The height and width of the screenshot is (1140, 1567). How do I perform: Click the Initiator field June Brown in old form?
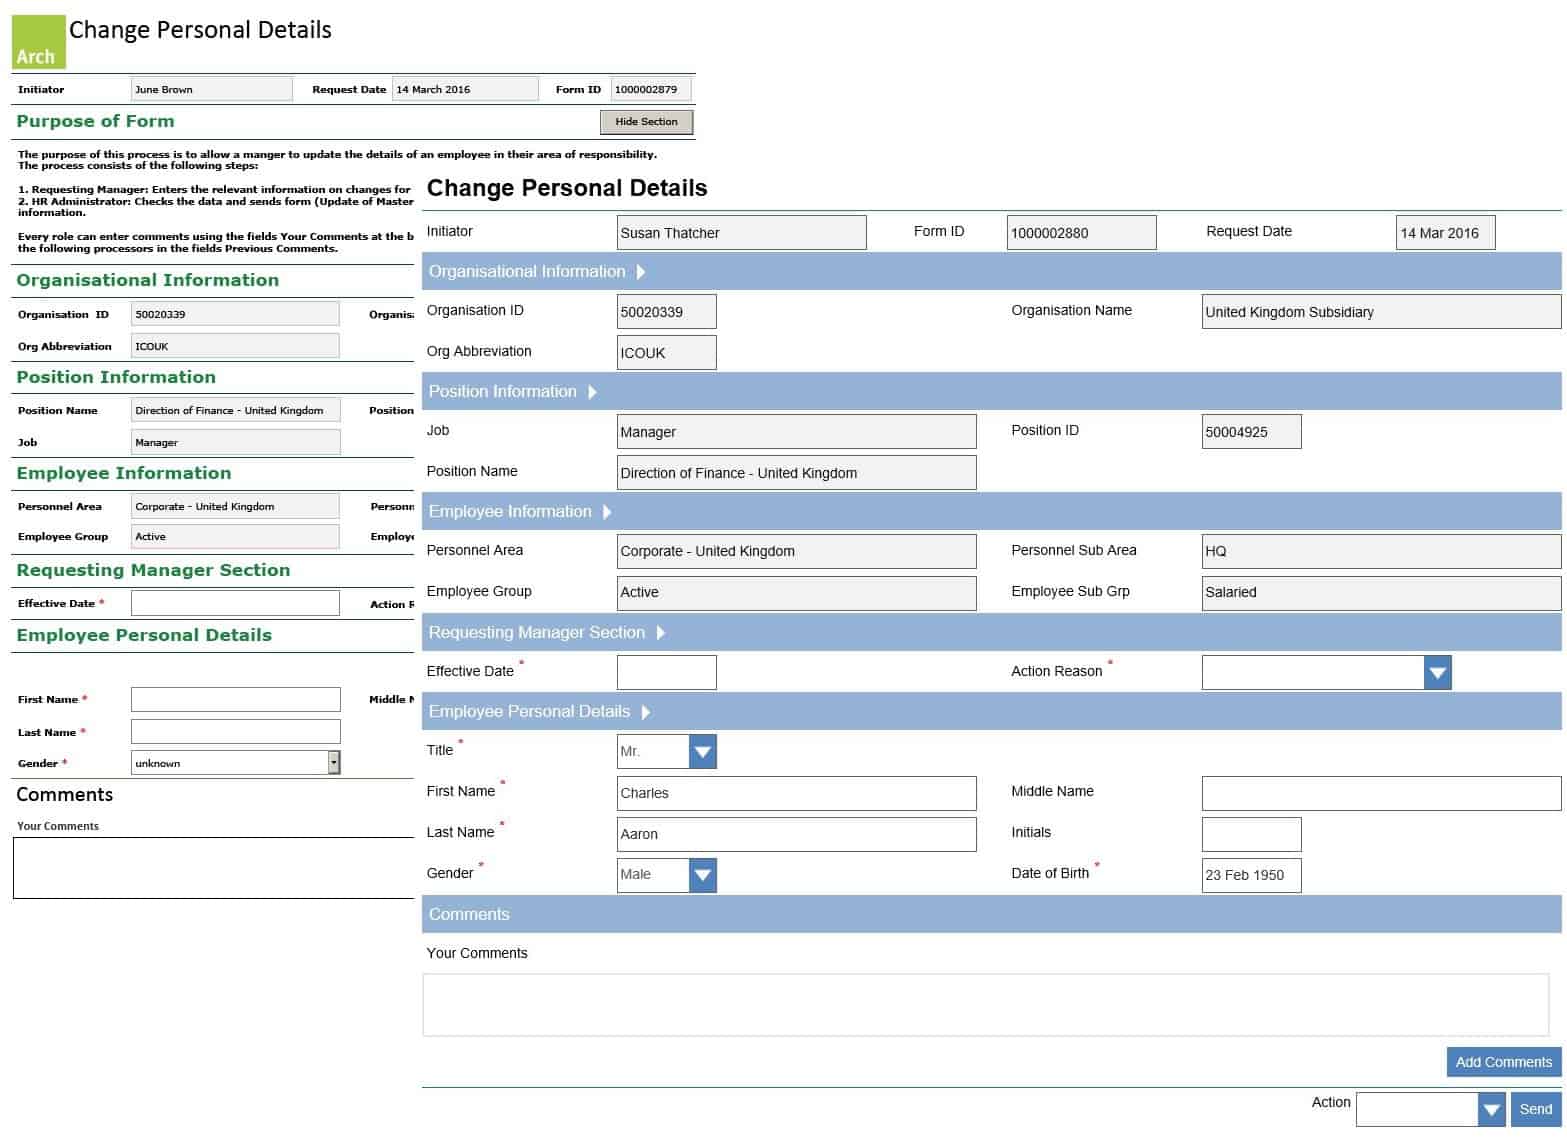(212, 89)
